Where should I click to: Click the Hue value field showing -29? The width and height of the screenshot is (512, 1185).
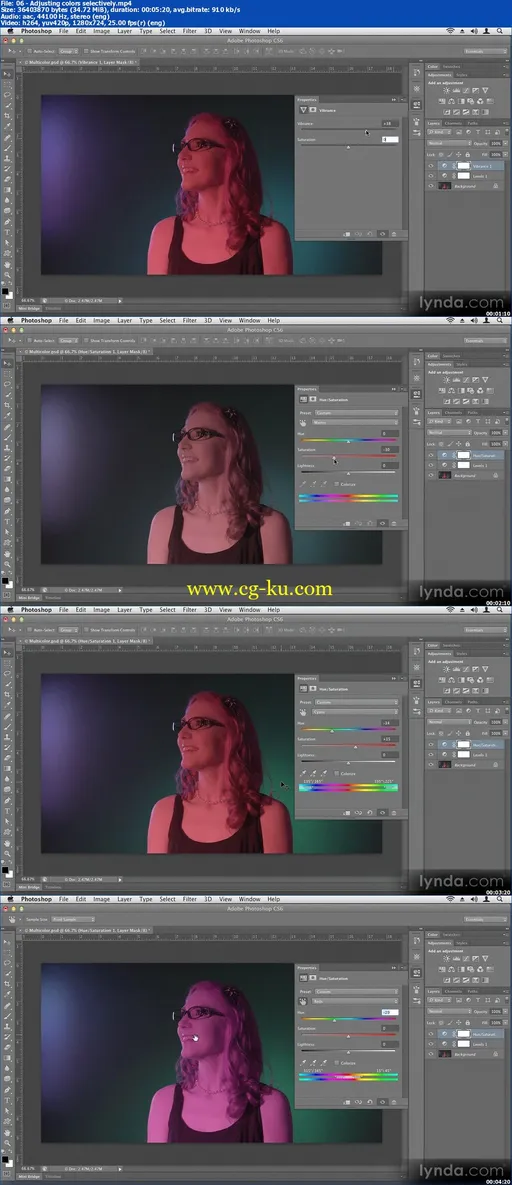[x=389, y=1012]
